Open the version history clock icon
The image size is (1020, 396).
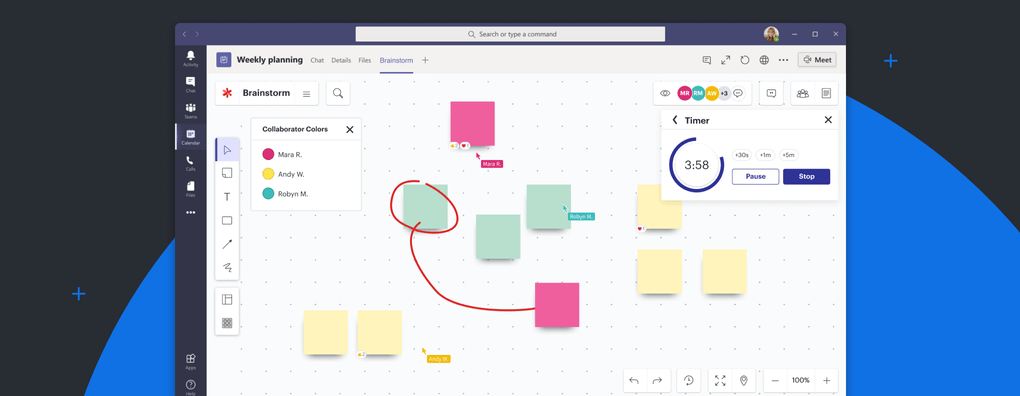point(688,380)
